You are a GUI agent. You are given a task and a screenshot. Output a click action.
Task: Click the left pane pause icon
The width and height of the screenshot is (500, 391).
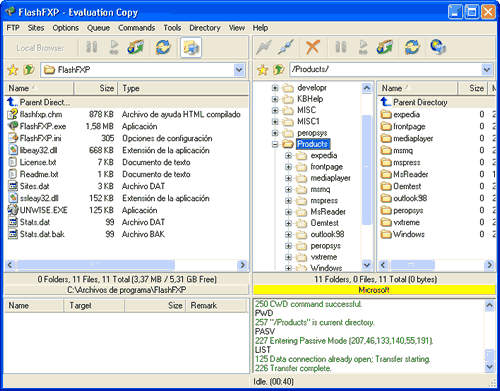pos(91,47)
